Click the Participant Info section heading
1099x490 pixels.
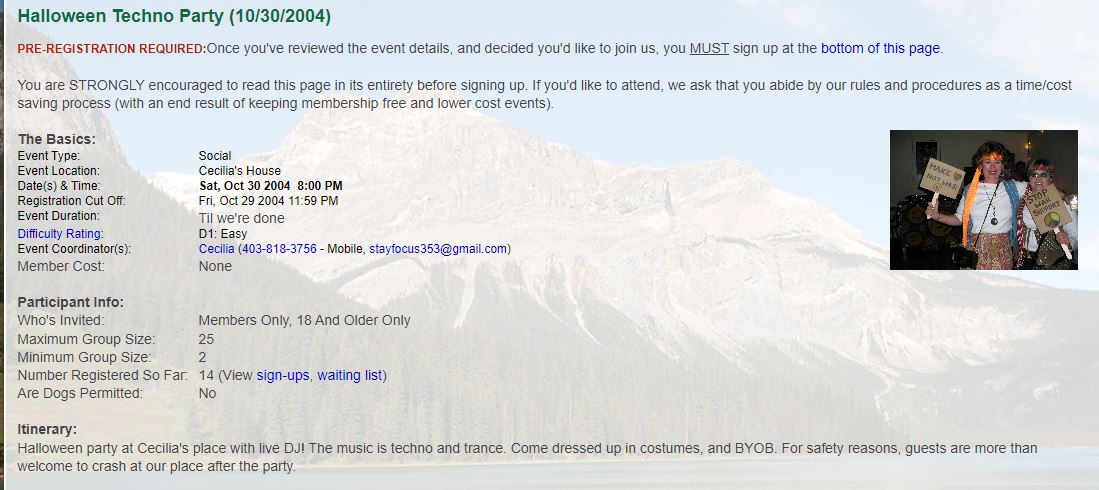pyautogui.click(x=71, y=302)
